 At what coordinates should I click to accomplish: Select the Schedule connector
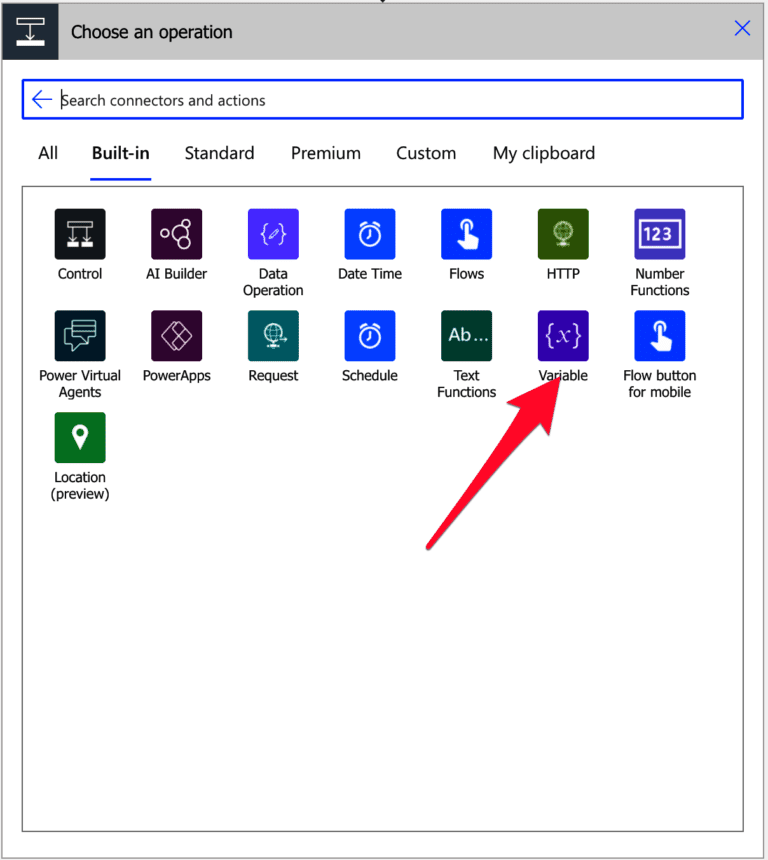pos(370,336)
